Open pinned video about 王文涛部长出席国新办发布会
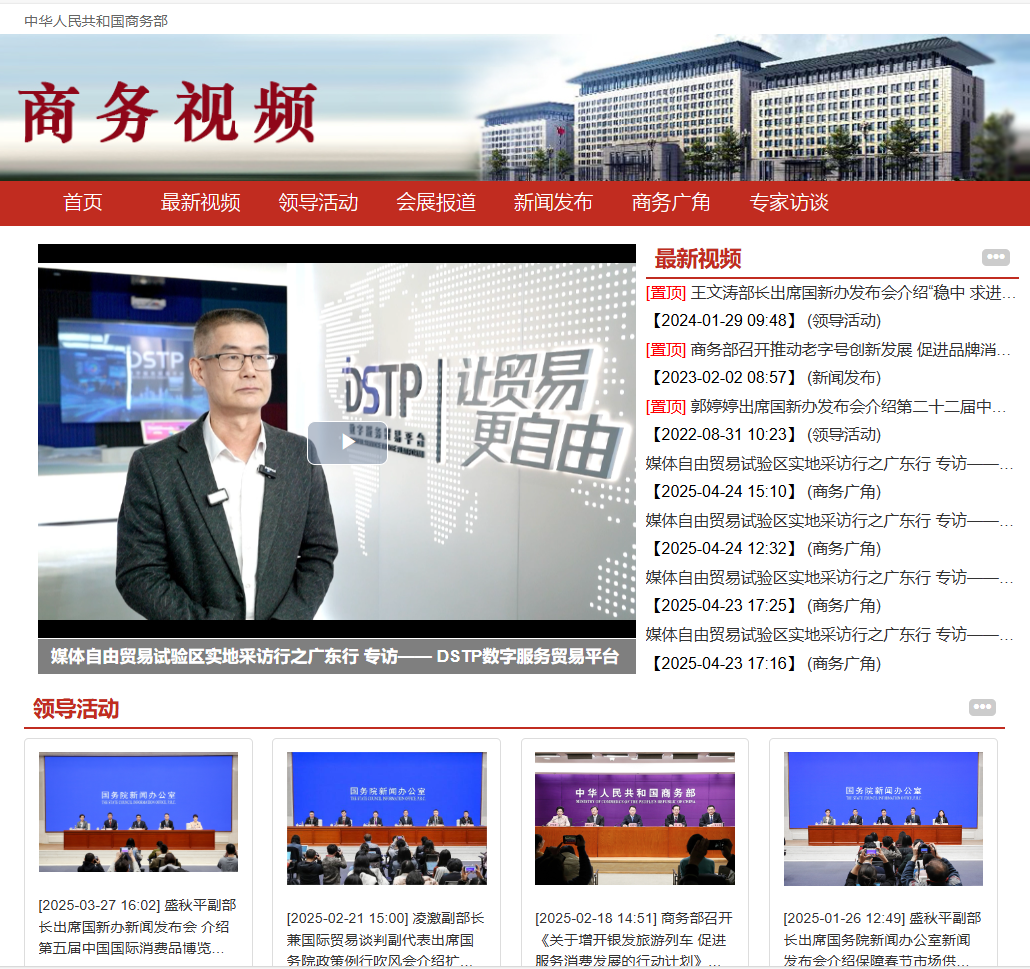 pos(853,292)
